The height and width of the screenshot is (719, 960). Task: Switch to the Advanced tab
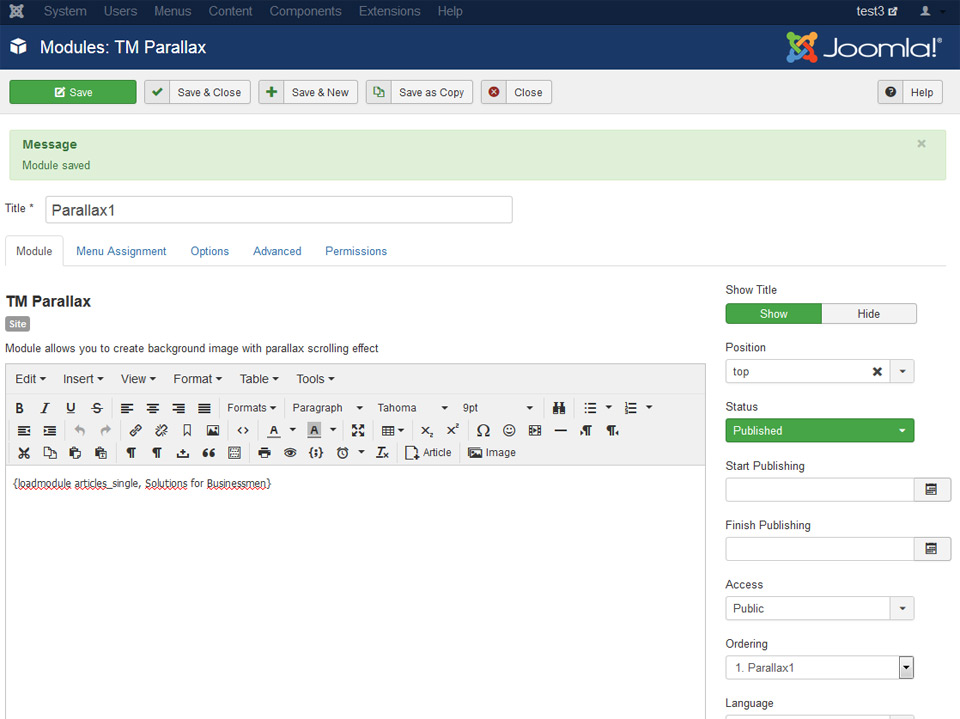(x=277, y=251)
